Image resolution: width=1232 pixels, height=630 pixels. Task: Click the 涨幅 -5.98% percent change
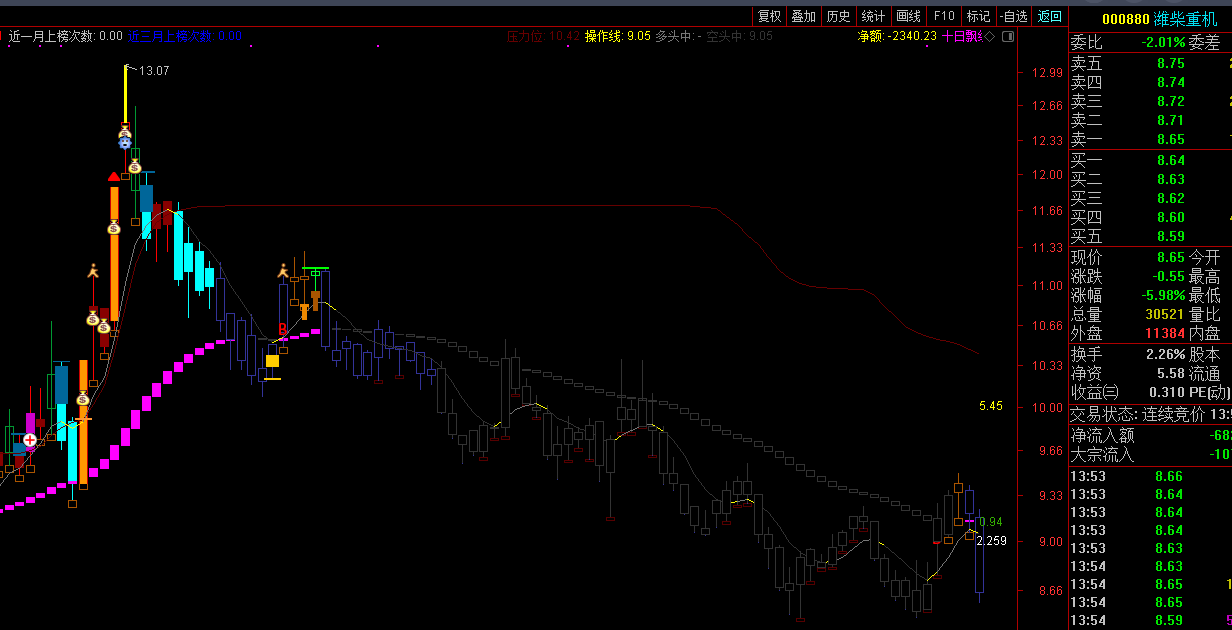pos(1163,295)
